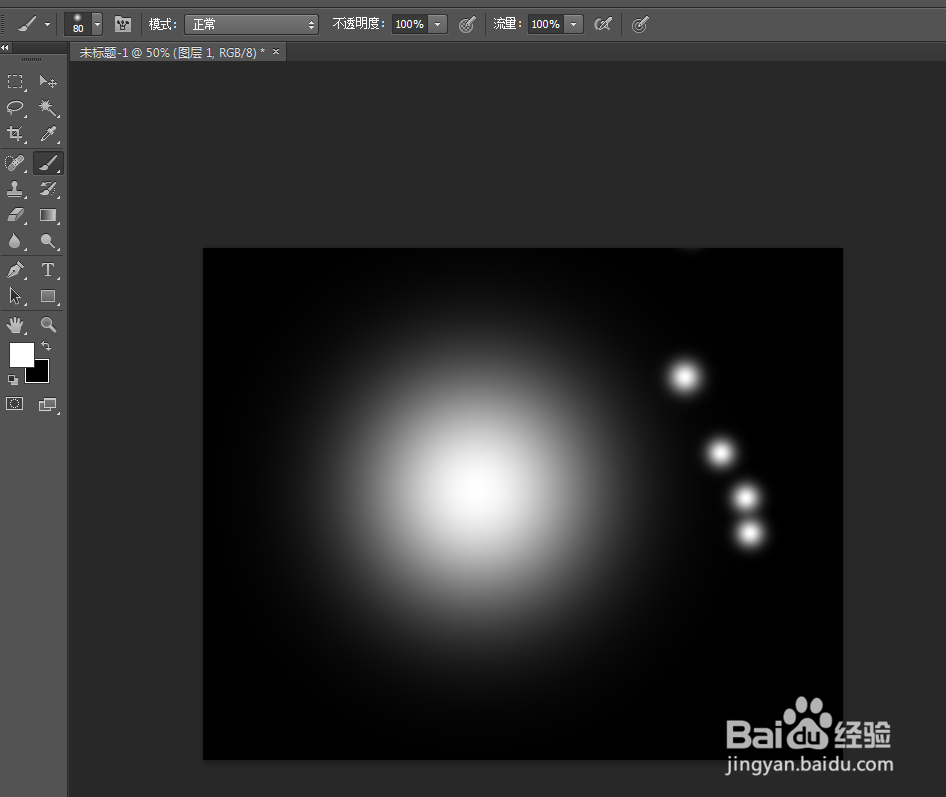Open the black background color swatch
The image size is (946, 797).
(41, 375)
